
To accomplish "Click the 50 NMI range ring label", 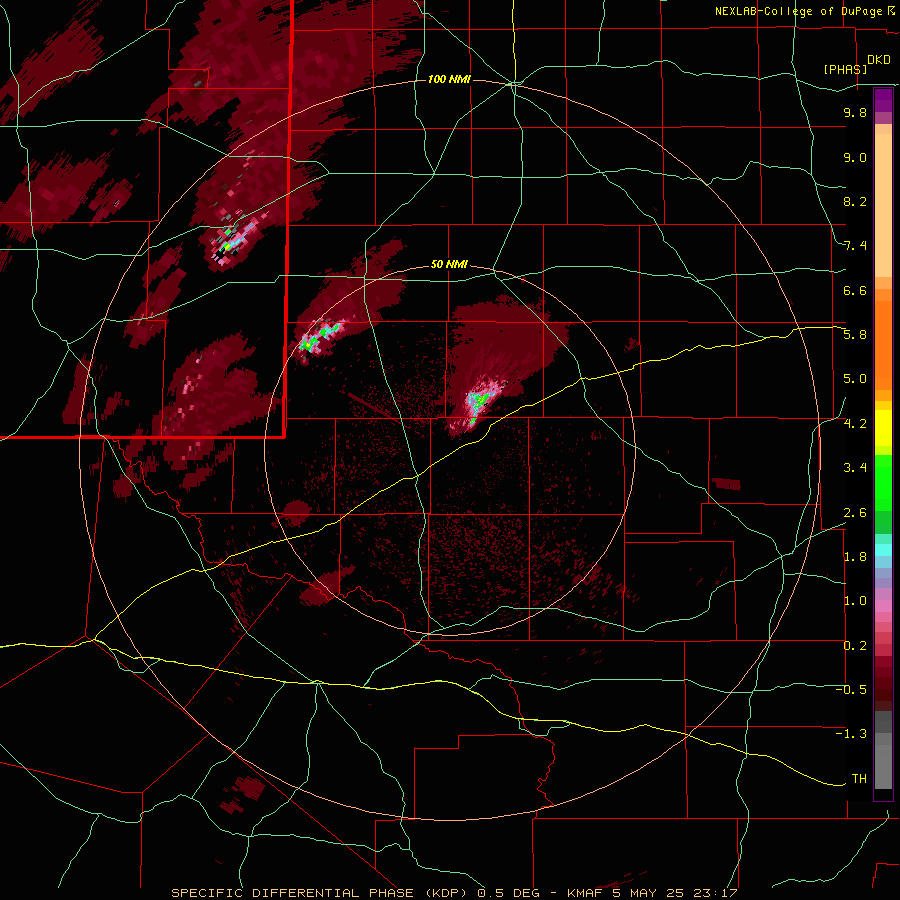I will point(449,264).
